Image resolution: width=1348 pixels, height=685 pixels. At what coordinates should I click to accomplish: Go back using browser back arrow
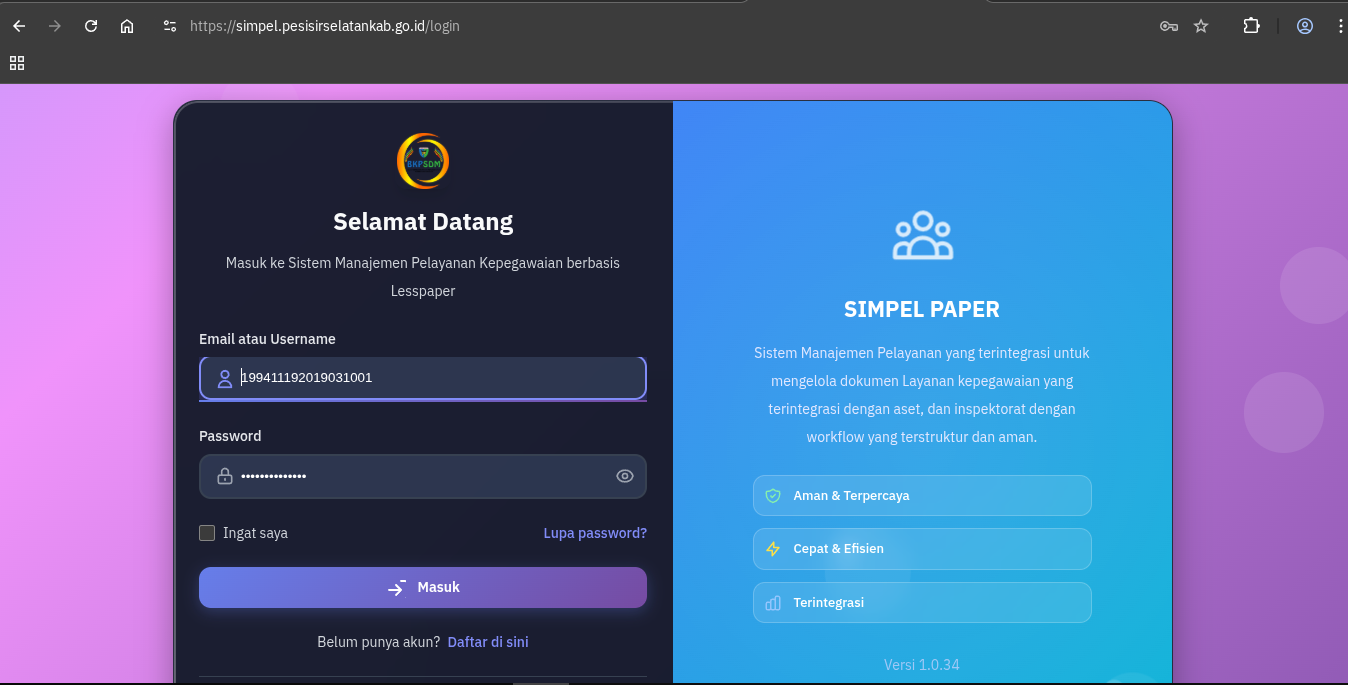[19, 26]
